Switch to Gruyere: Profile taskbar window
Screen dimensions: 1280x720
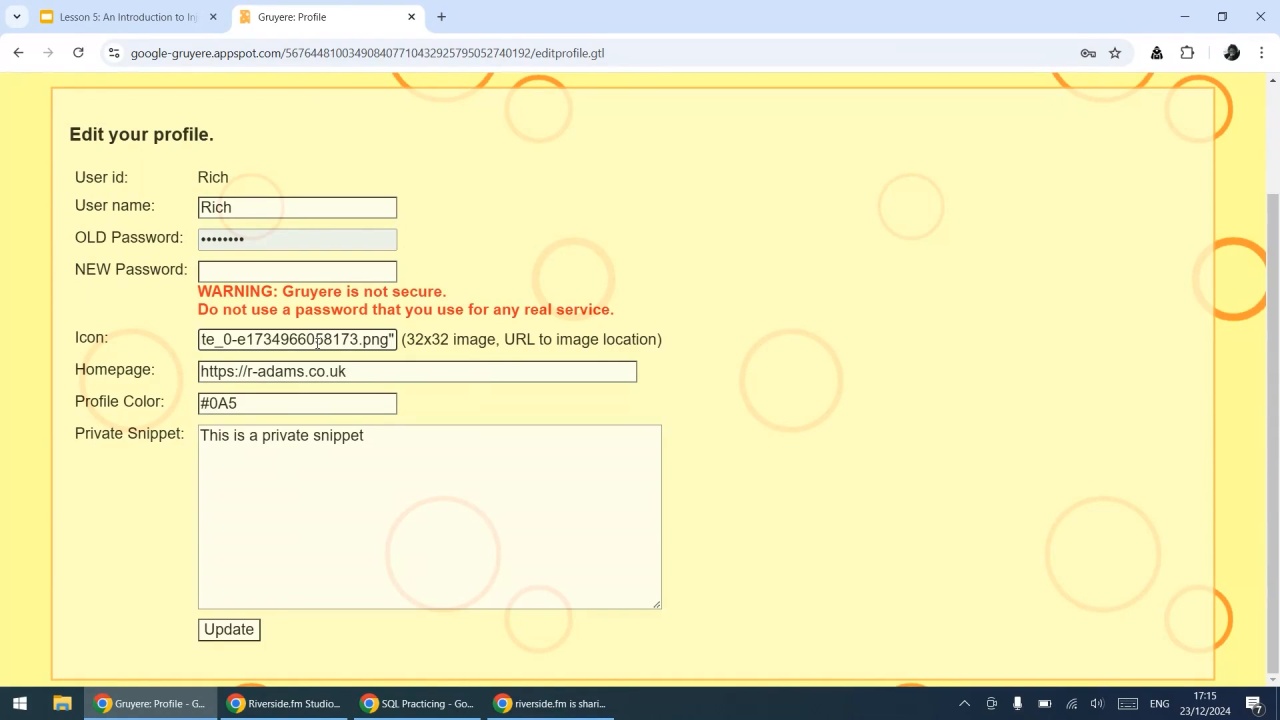coord(150,703)
